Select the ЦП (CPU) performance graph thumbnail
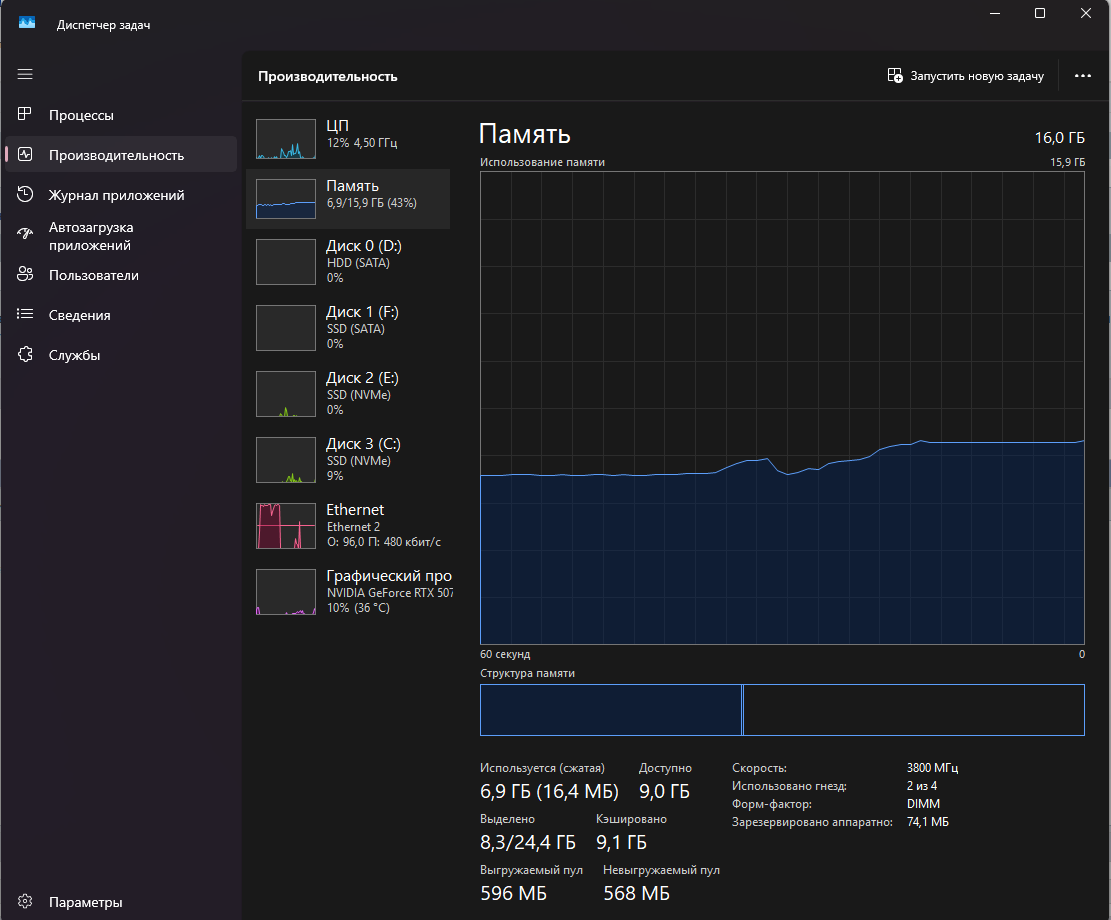Screen dimensions: 1111x920 [285, 138]
